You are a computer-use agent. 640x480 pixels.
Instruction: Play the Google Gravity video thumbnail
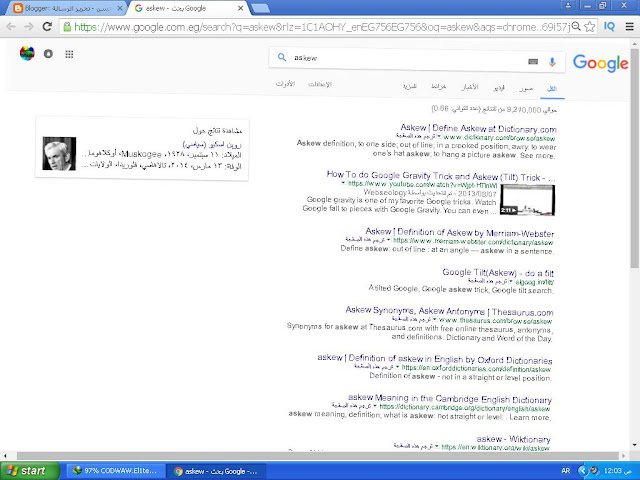(527, 200)
